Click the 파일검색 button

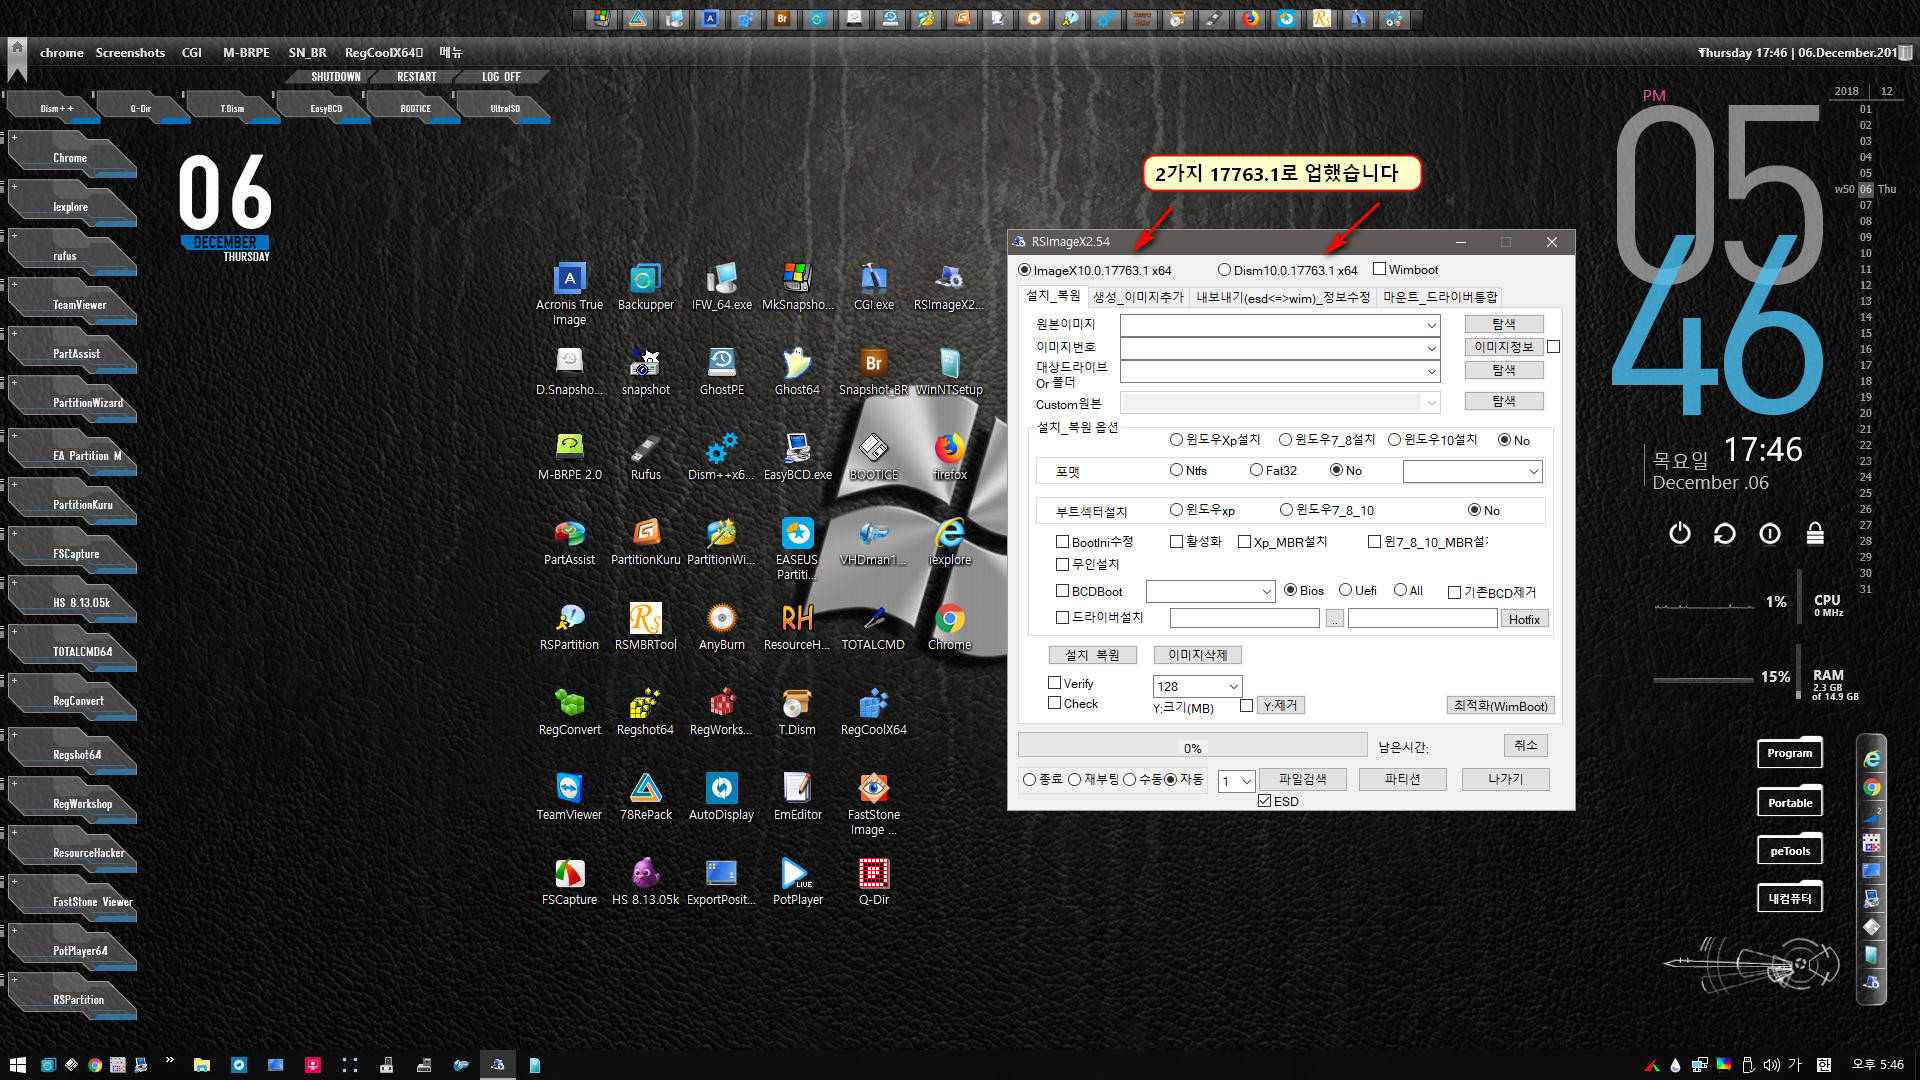click(x=1302, y=779)
